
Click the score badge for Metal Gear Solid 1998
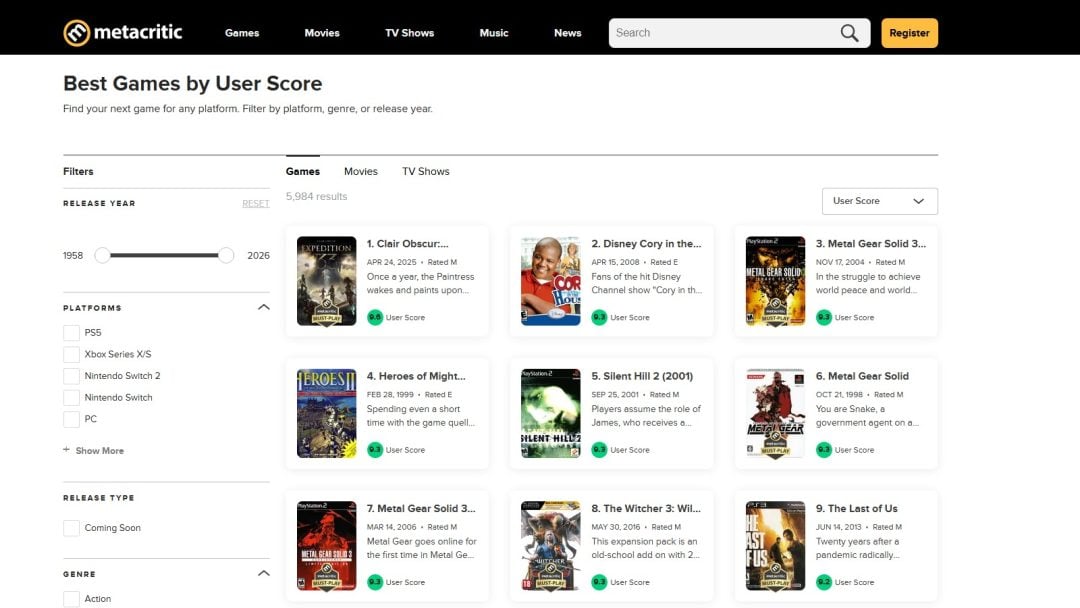pos(823,450)
